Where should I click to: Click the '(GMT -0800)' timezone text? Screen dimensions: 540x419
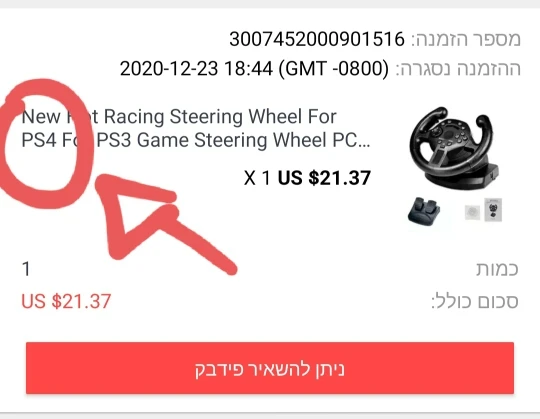(x=333, y=68)
